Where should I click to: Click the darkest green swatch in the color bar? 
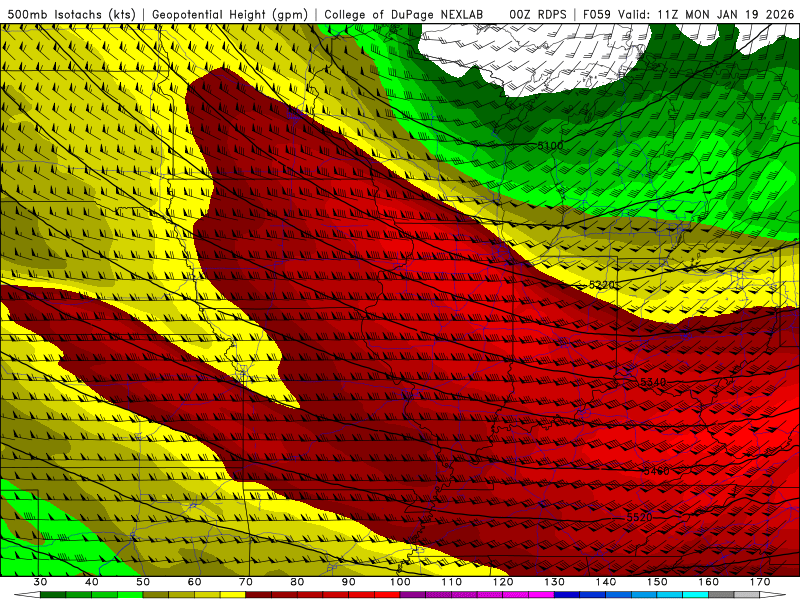[x=53, y=595]
